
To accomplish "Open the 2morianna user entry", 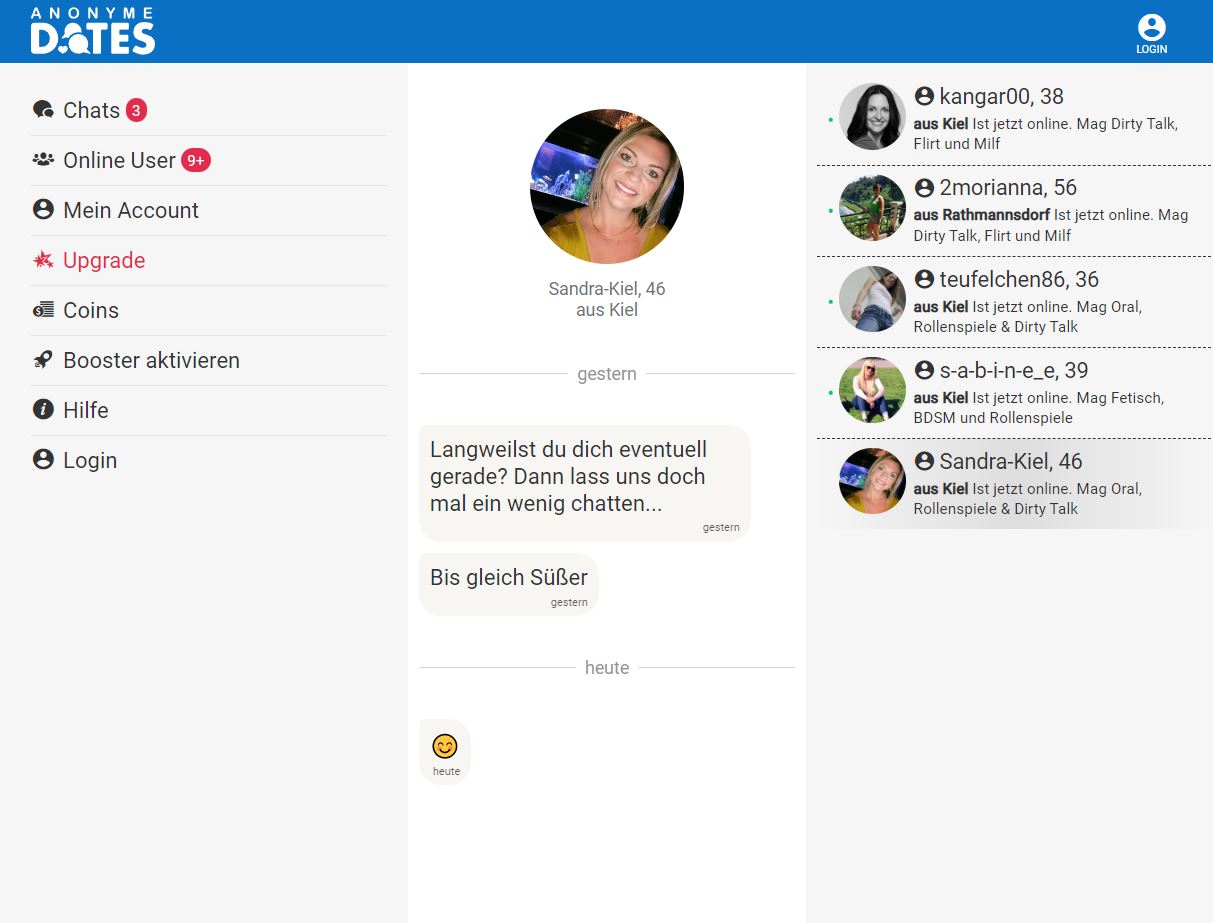I will [x=1007, y=188].
